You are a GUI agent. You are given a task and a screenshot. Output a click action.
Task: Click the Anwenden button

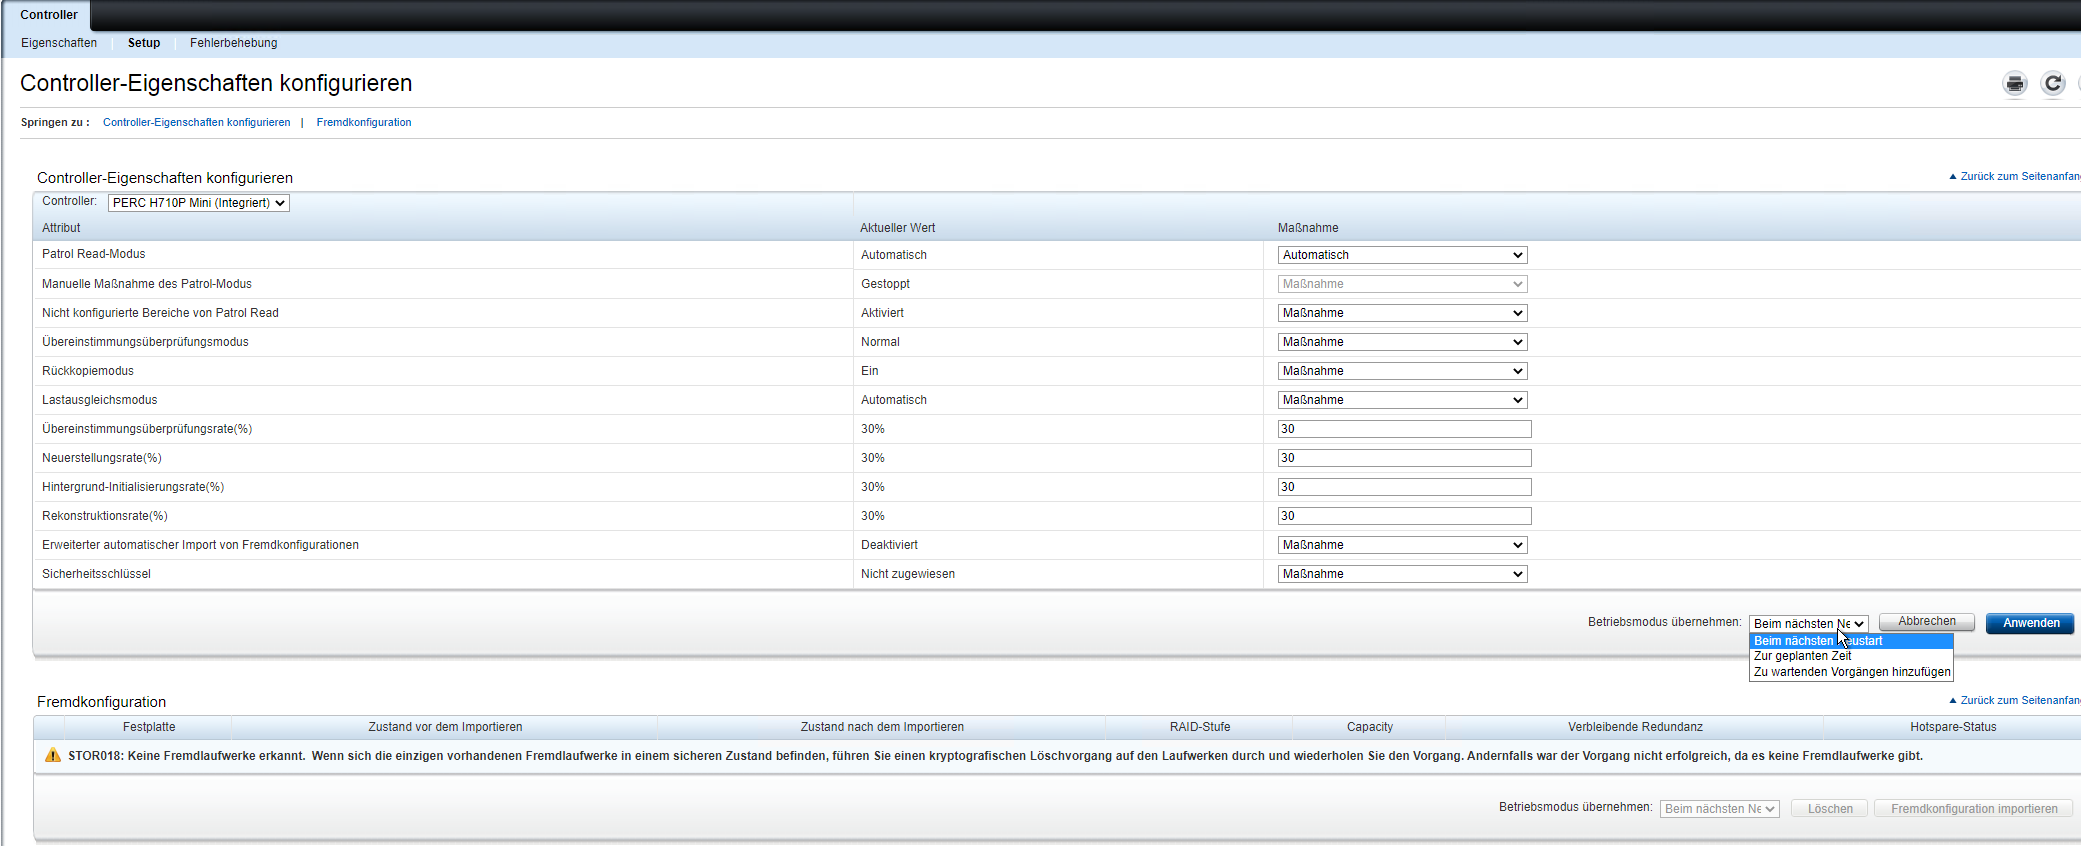[x=2030, y=623]
